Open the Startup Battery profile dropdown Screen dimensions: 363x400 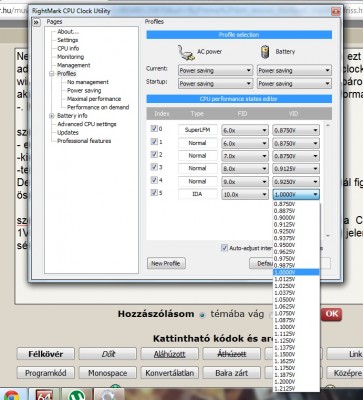pyautogui.click(x=294, y=83)
